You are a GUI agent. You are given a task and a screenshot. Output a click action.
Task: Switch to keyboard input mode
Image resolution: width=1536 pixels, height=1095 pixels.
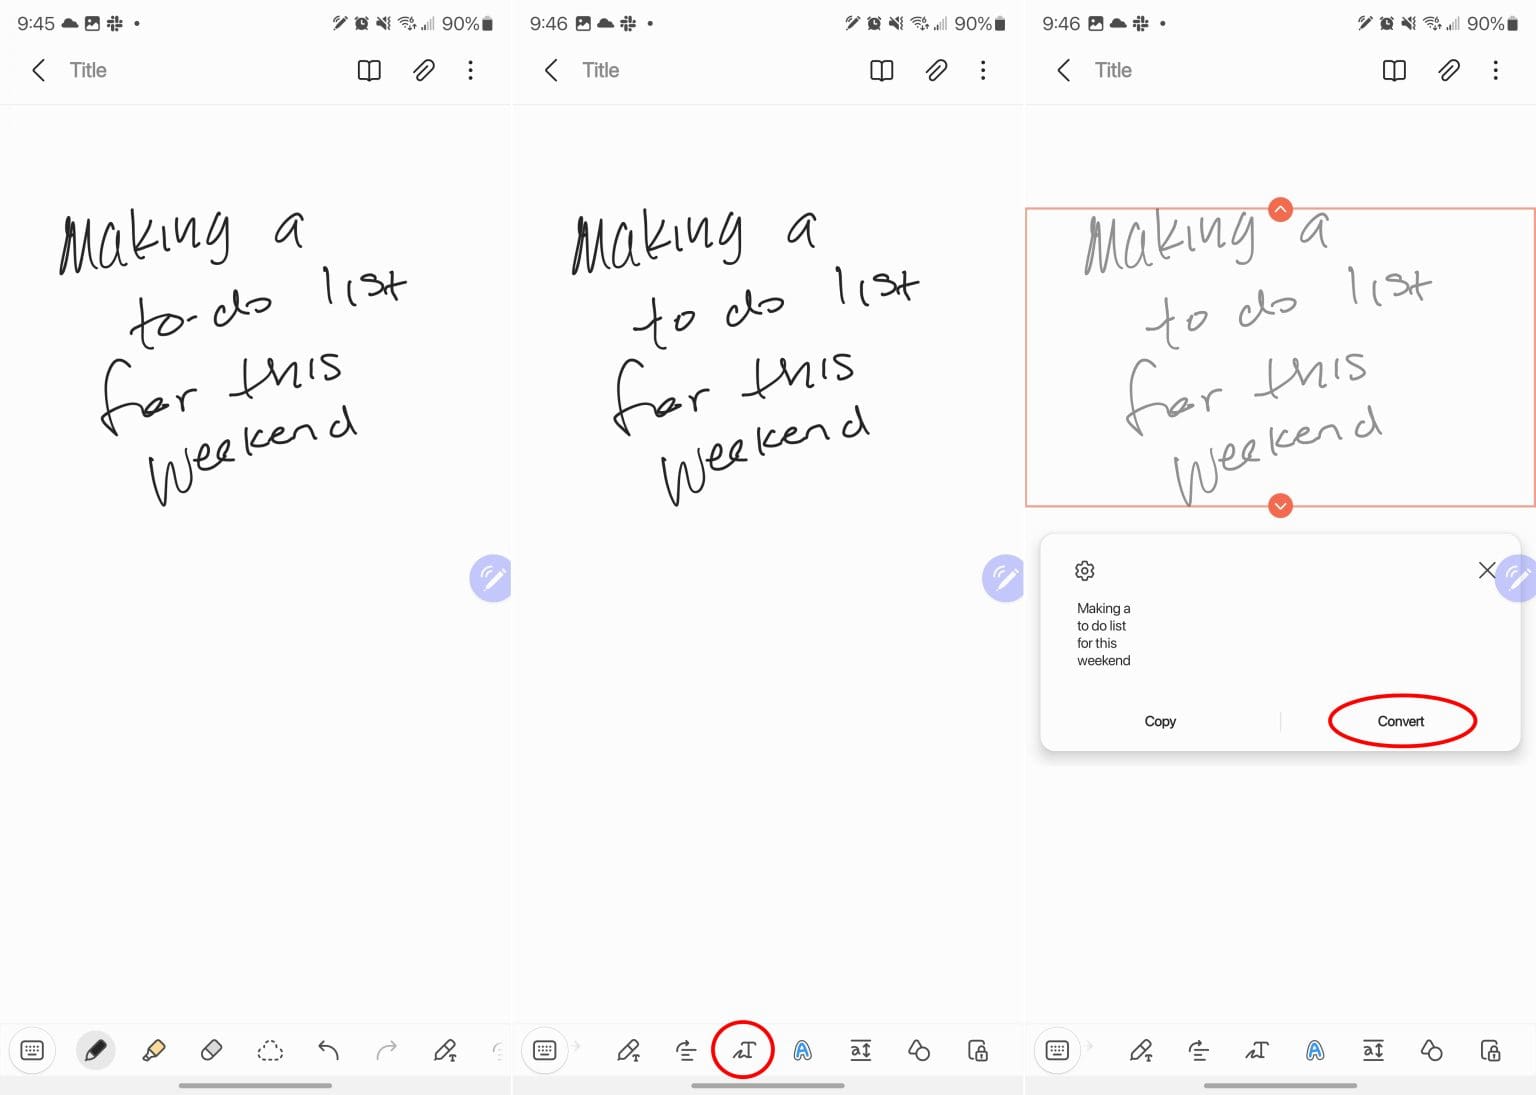tap(32, 1050)
